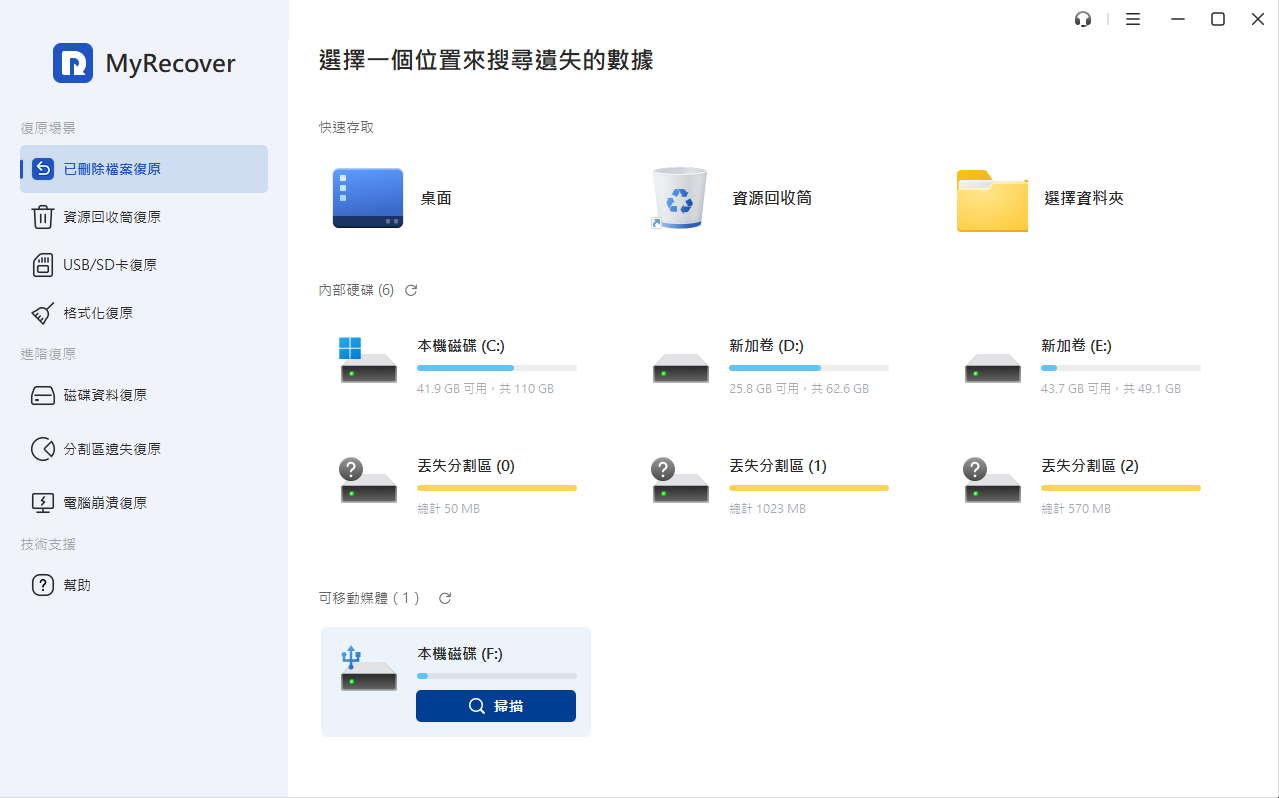Click the MyRecover app name text
The image size is (1279, 798).
click(x=171, y=64)
